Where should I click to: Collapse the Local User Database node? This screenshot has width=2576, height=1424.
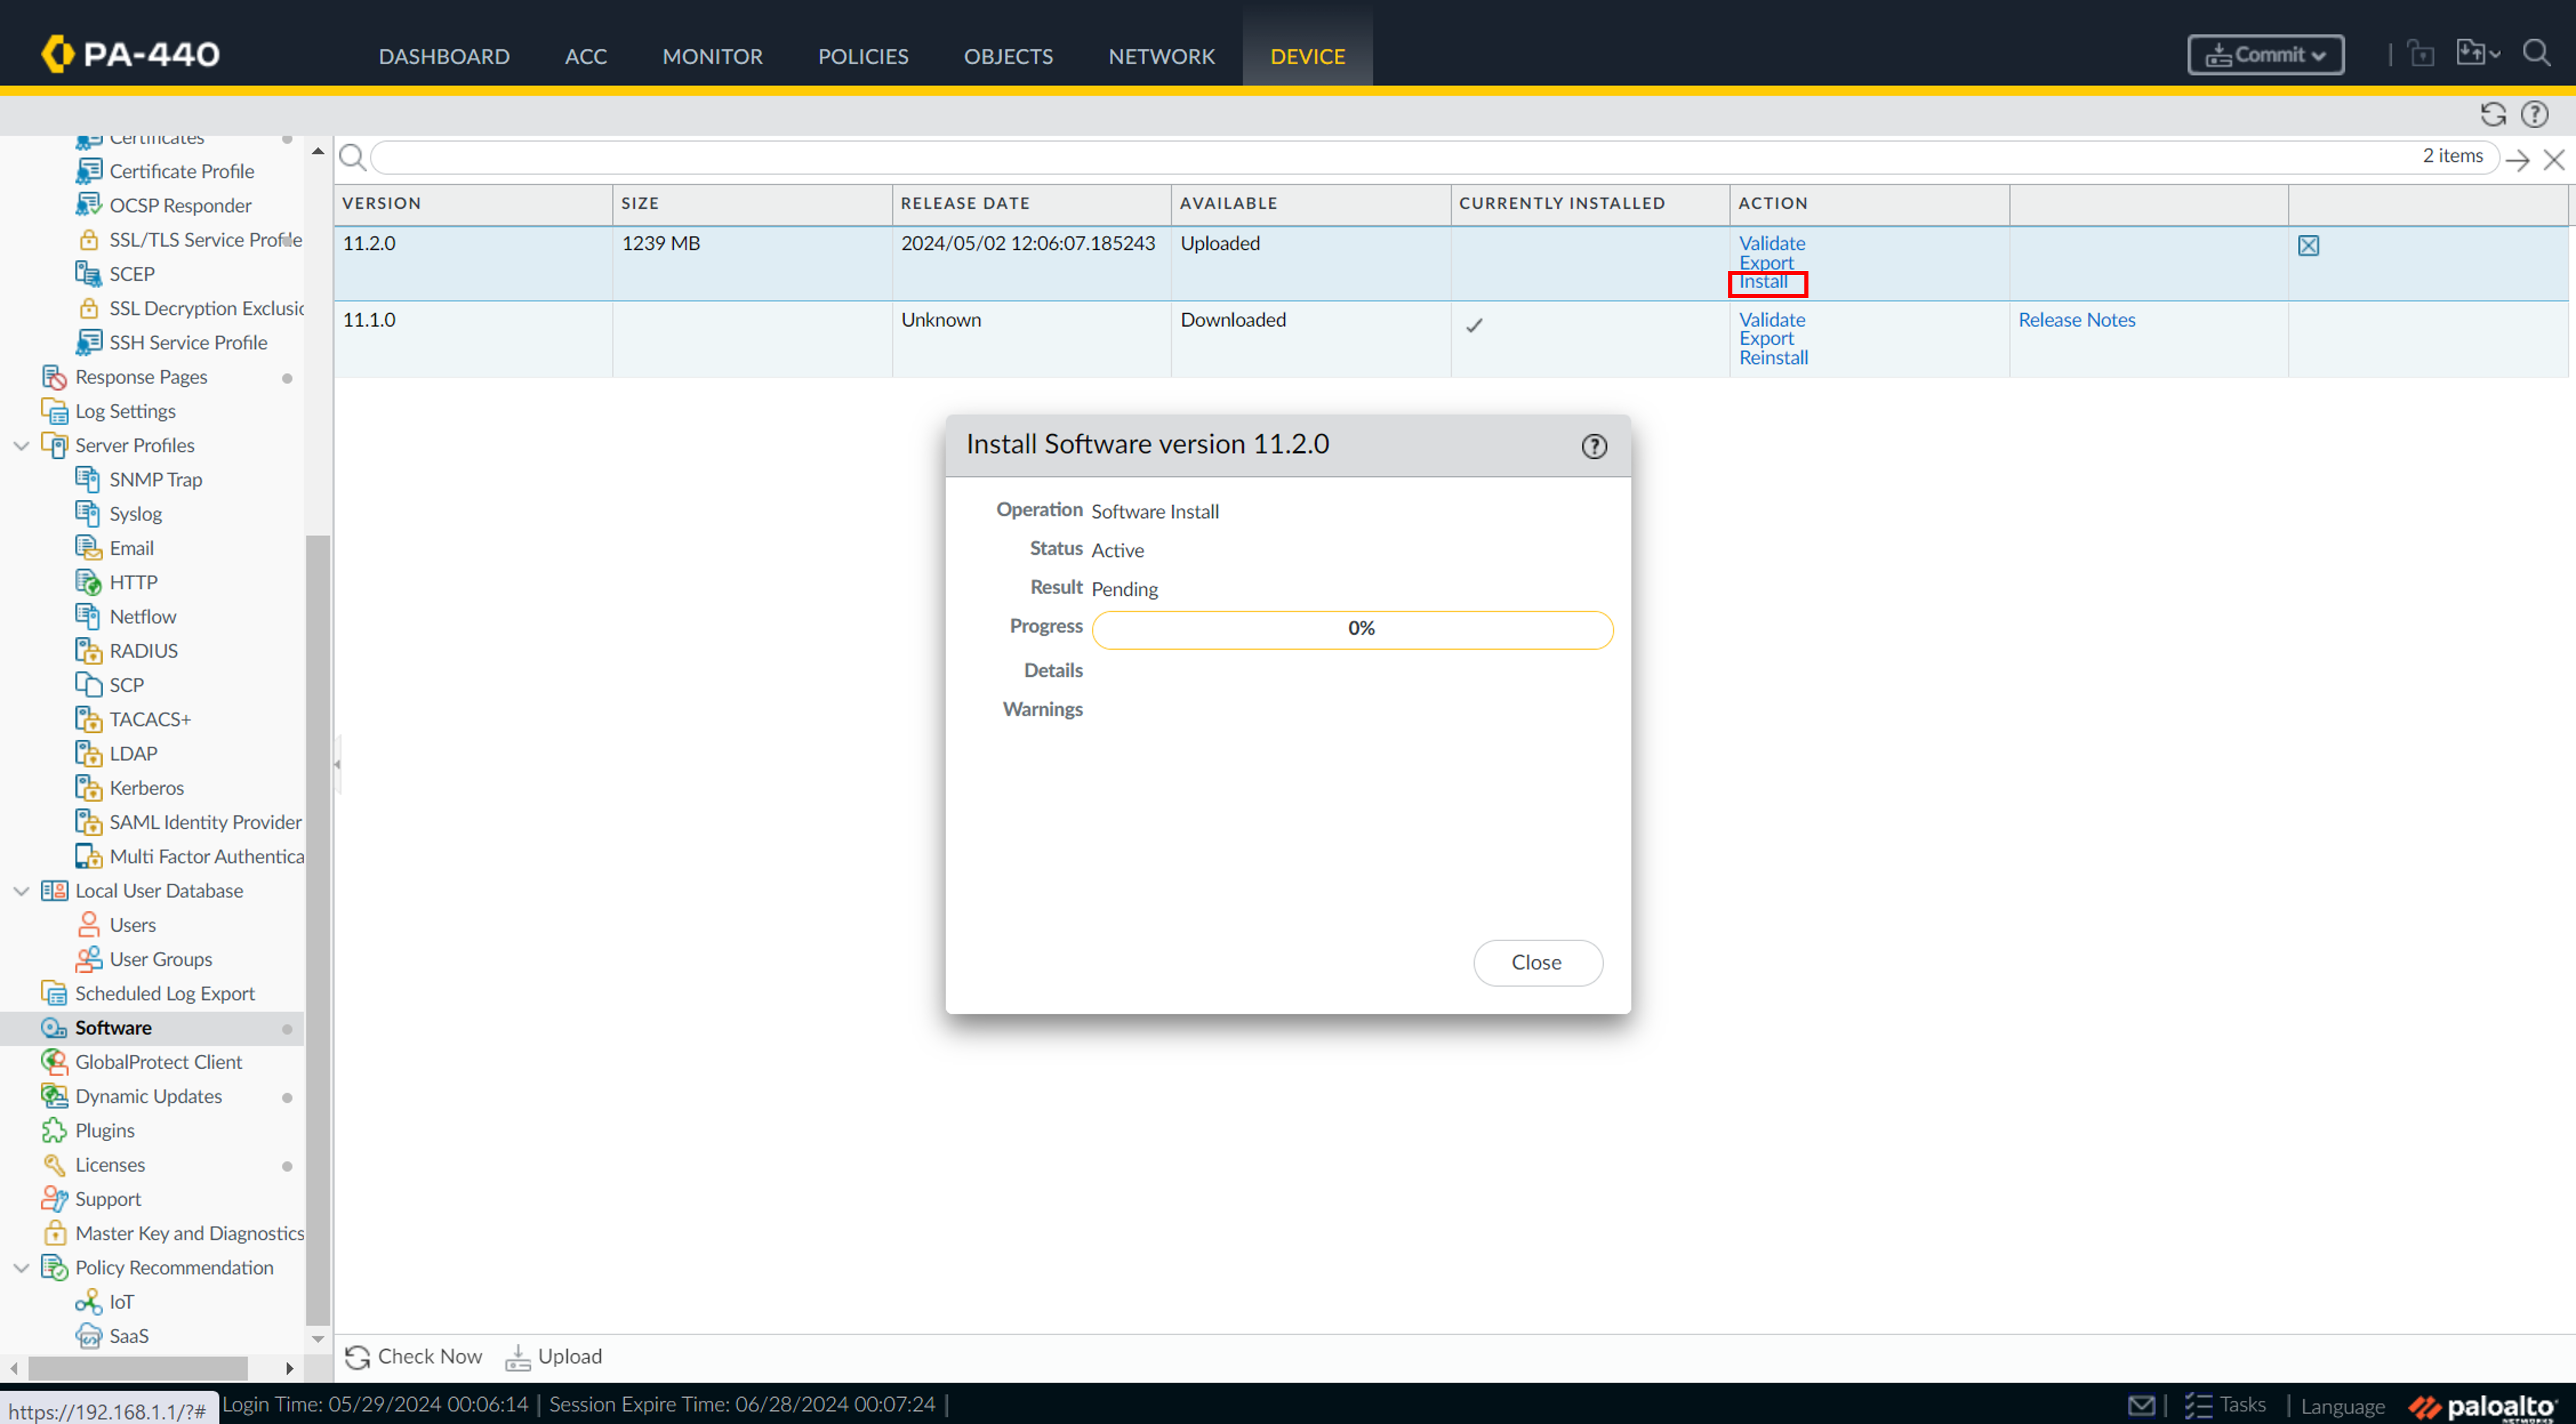coord(21,891)
